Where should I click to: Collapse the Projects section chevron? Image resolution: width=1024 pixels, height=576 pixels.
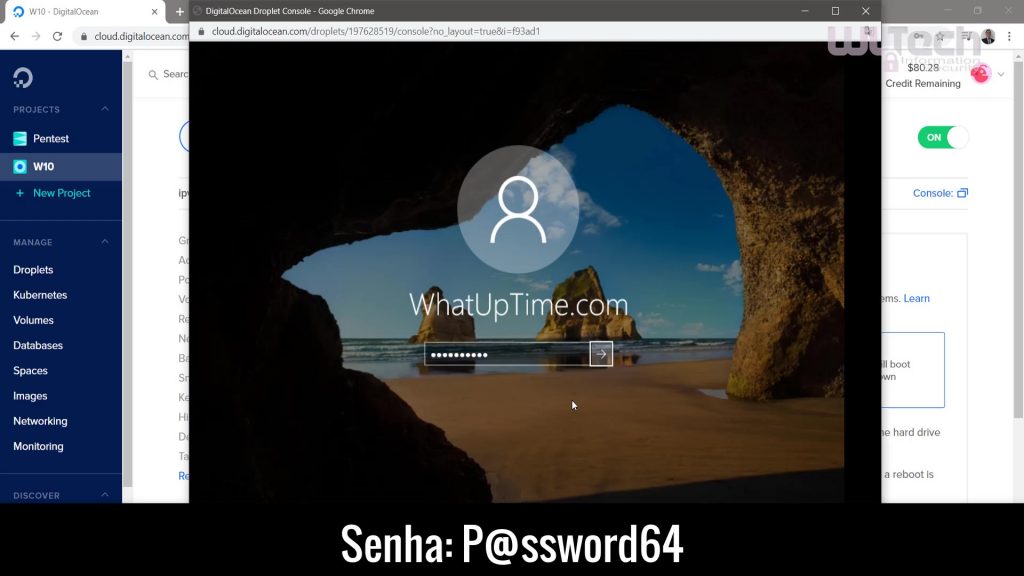pyautogui.click(x=104, y=109)
